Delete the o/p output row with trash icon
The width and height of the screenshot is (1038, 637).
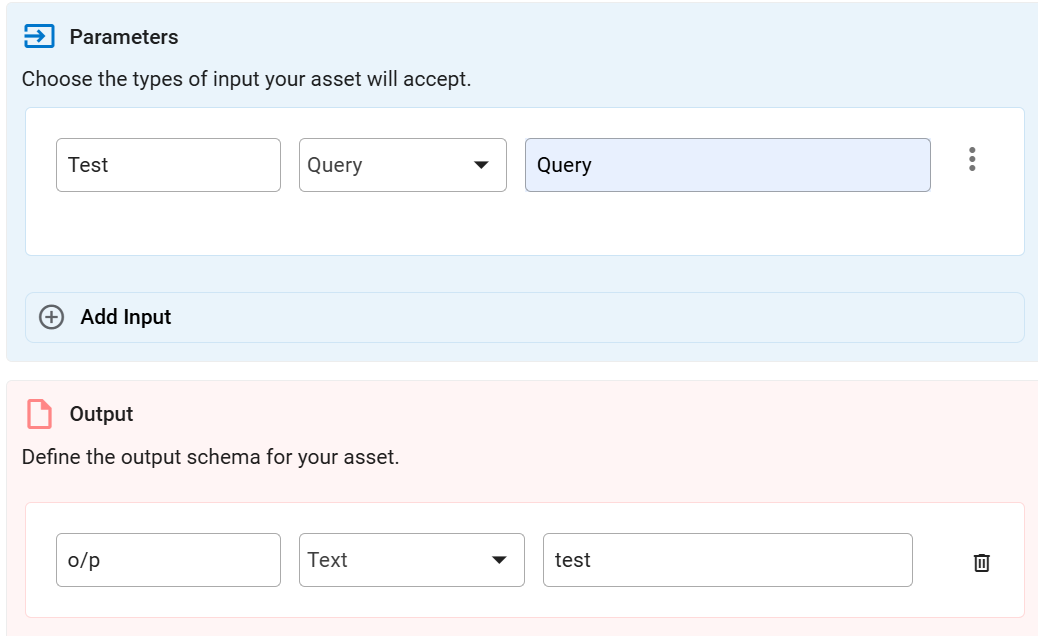pos(981,562)
